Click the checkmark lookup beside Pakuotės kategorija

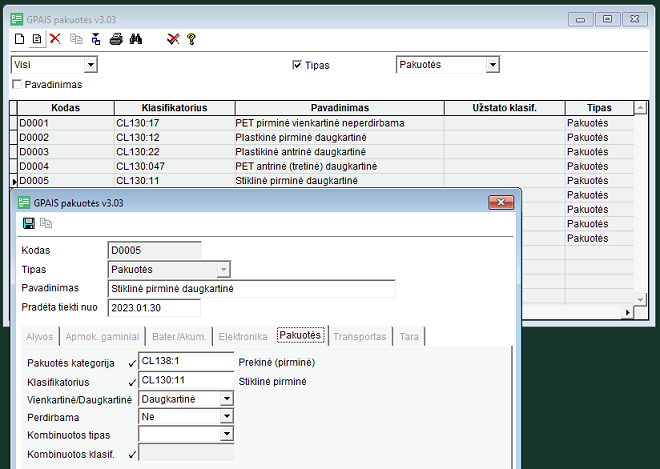tap(132, 363)
